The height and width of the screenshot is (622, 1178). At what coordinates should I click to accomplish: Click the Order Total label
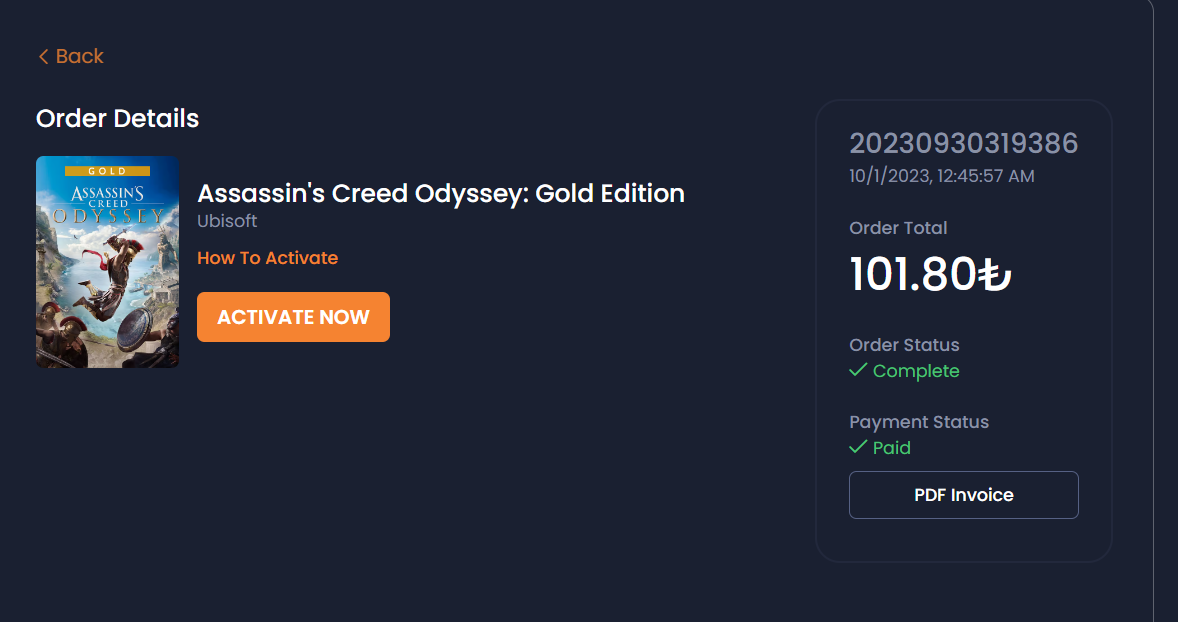click(898, 228)
